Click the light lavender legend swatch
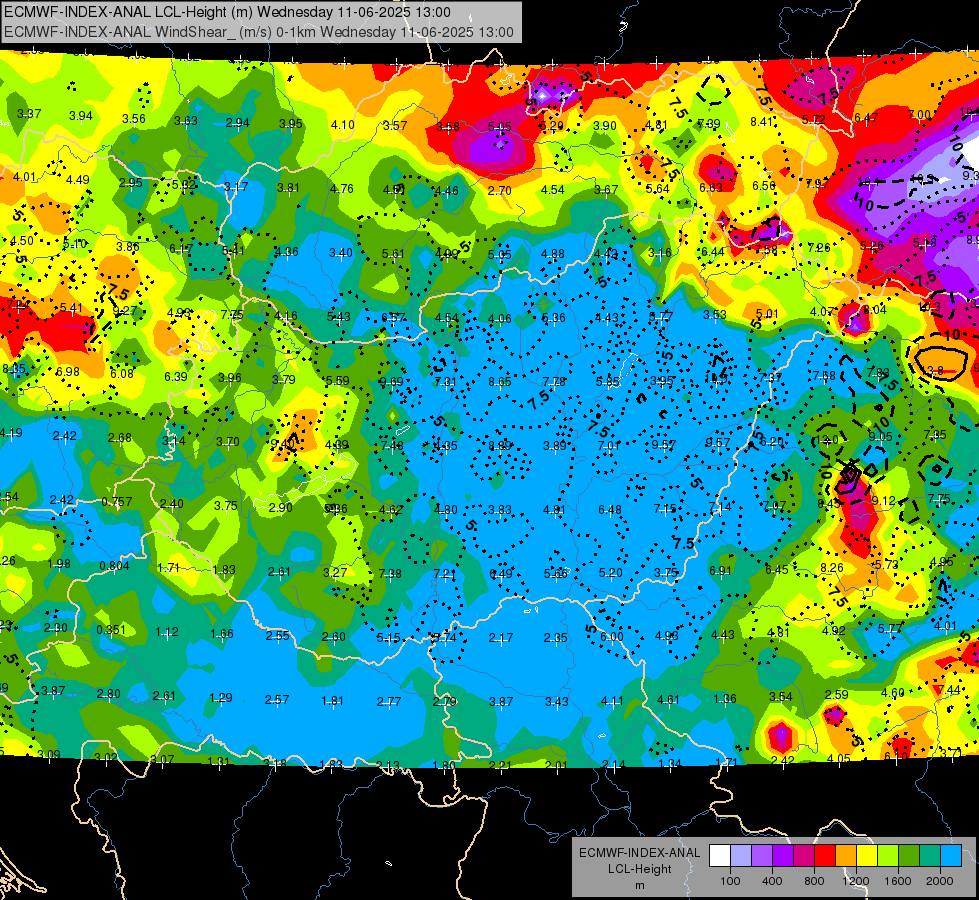 741,855
